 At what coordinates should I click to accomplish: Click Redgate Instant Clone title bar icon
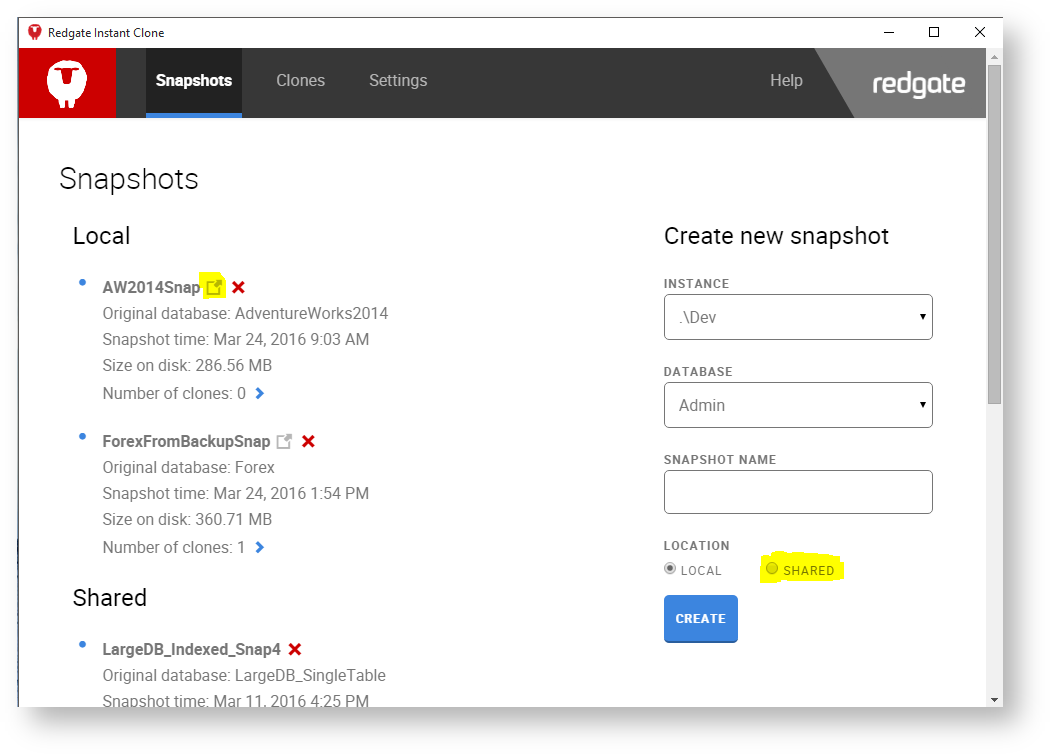point(35,32)
